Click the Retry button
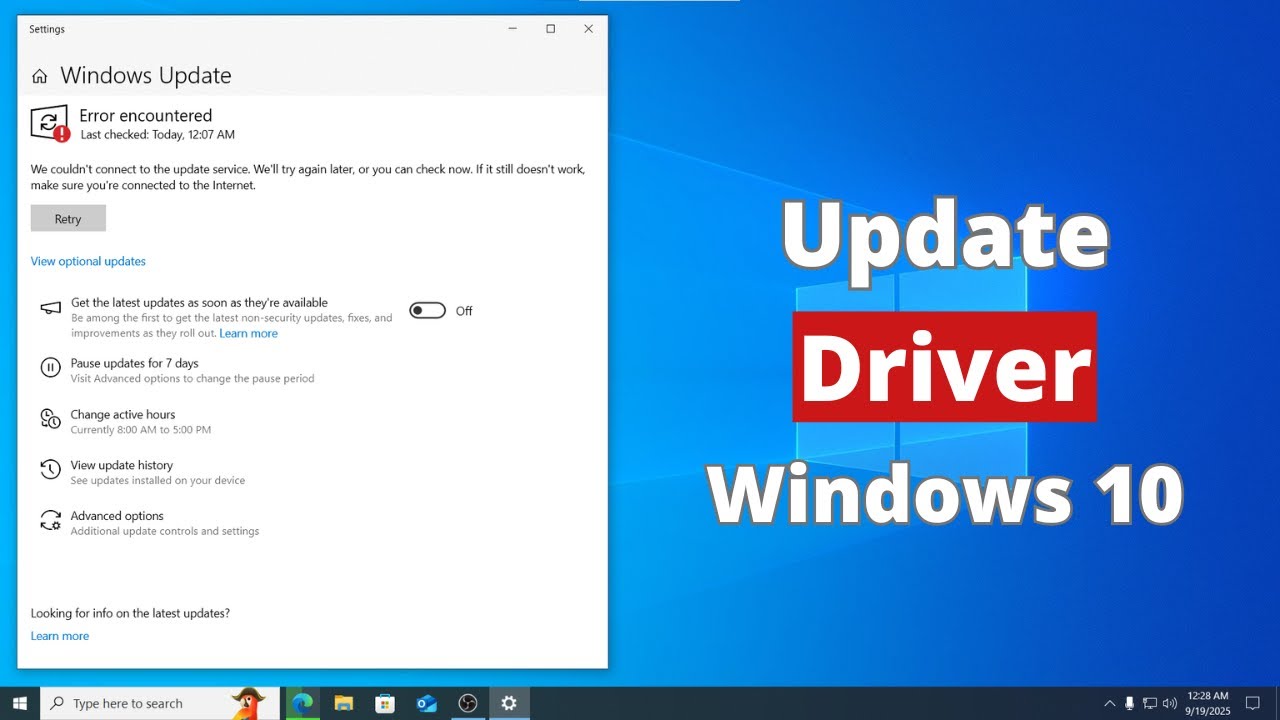Image resolution: width=1280 pixels, height=720 pixels. [68, 219]
